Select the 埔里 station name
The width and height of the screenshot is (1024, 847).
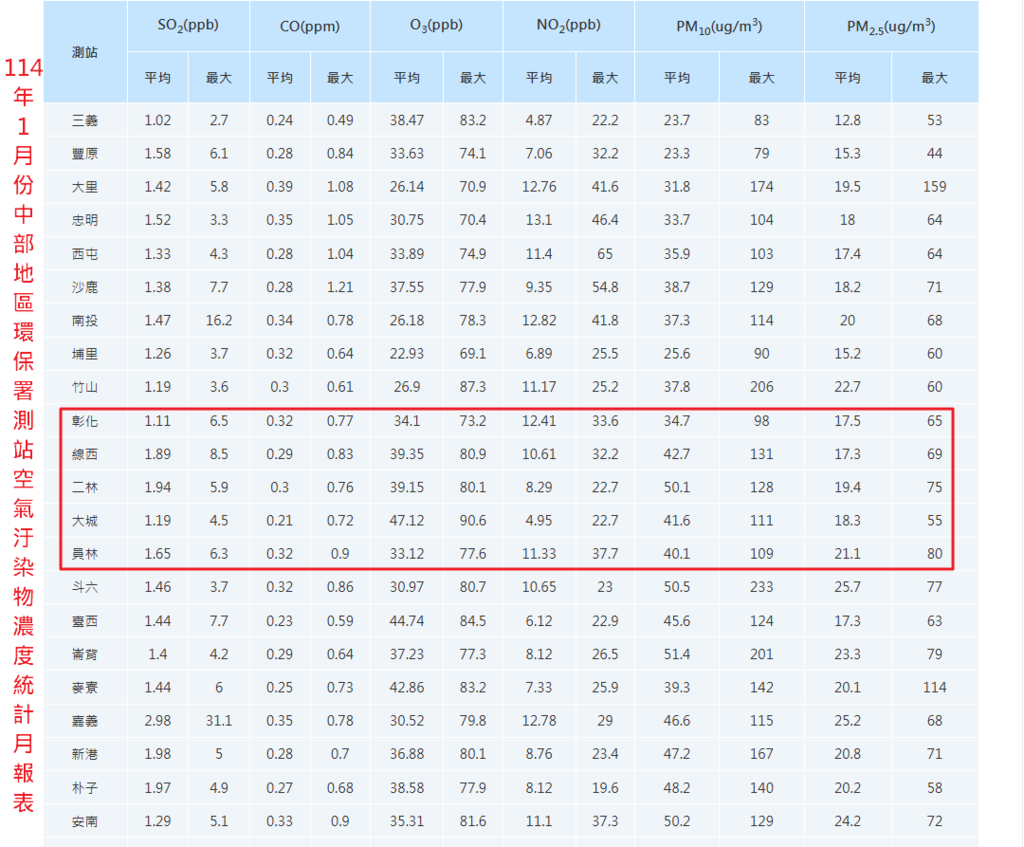click(x=85, y=353)
